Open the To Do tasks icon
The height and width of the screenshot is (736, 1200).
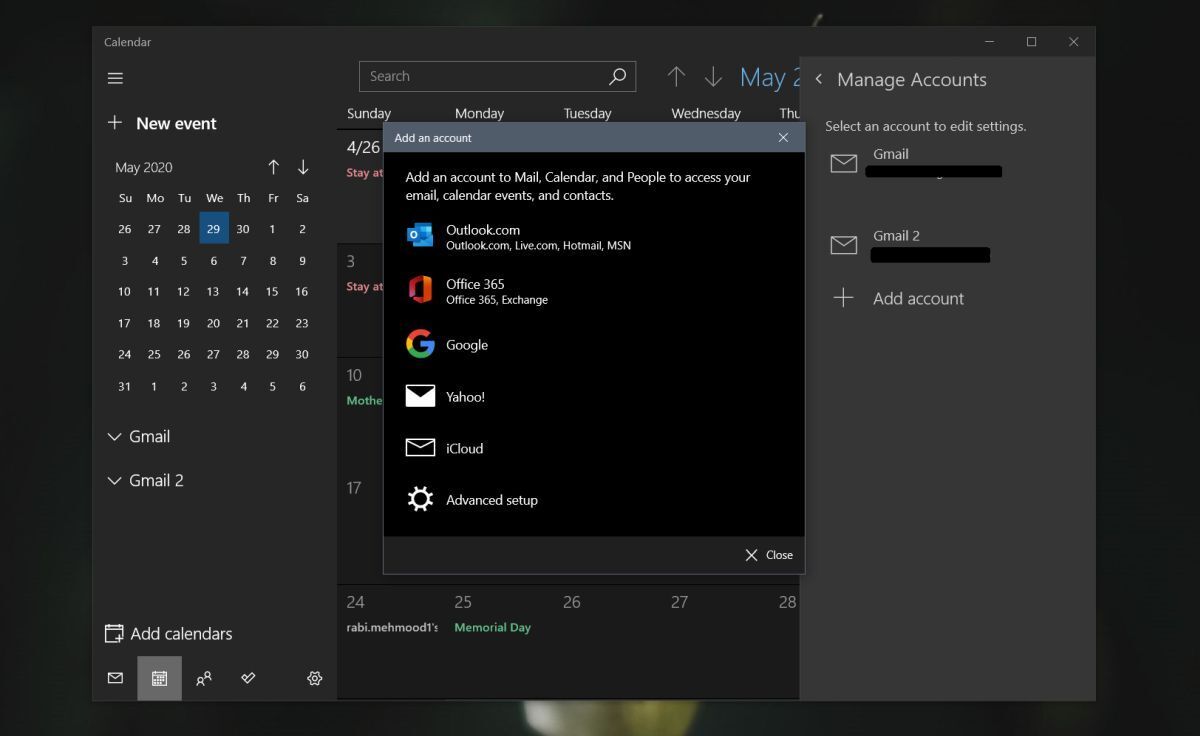point(249,677)
